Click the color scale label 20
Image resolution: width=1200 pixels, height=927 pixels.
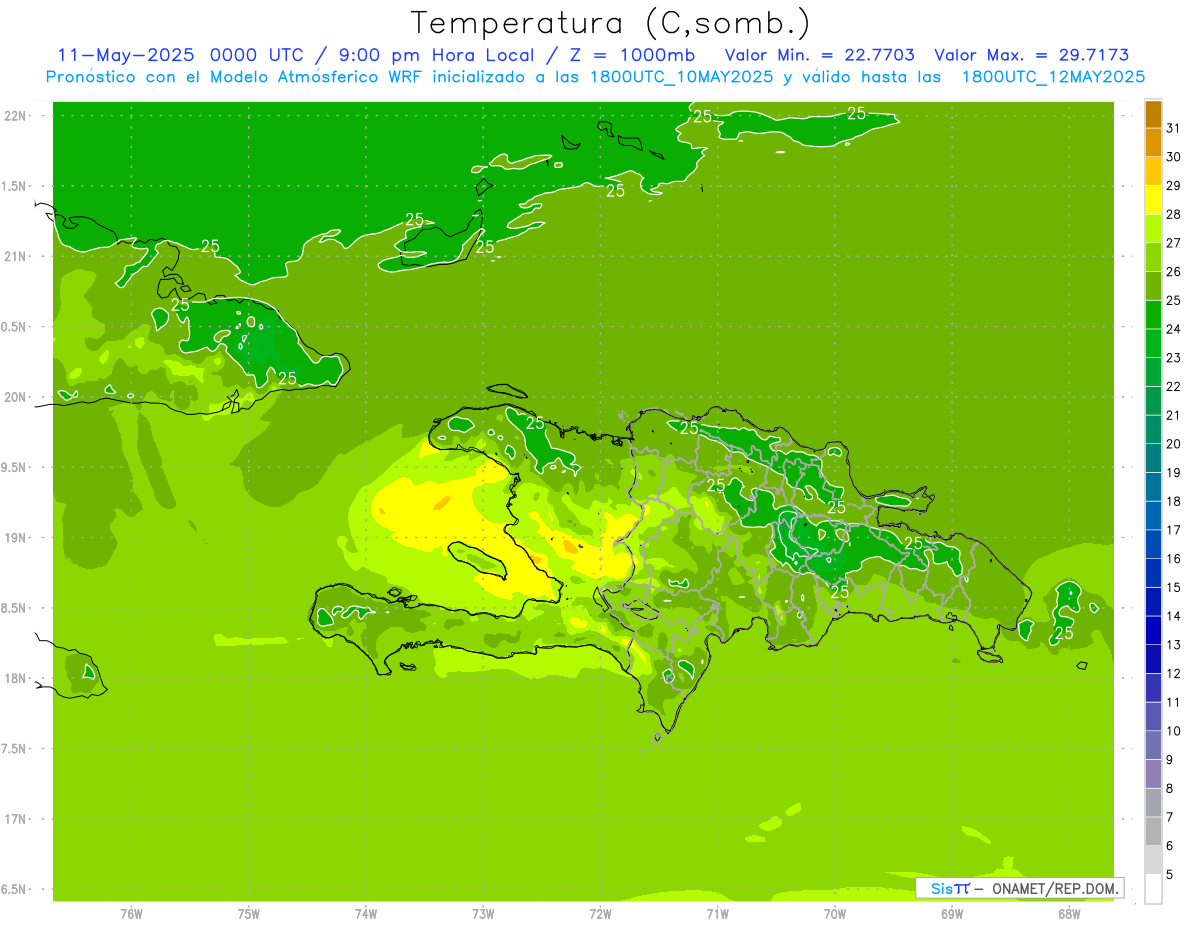point(1174,444)
